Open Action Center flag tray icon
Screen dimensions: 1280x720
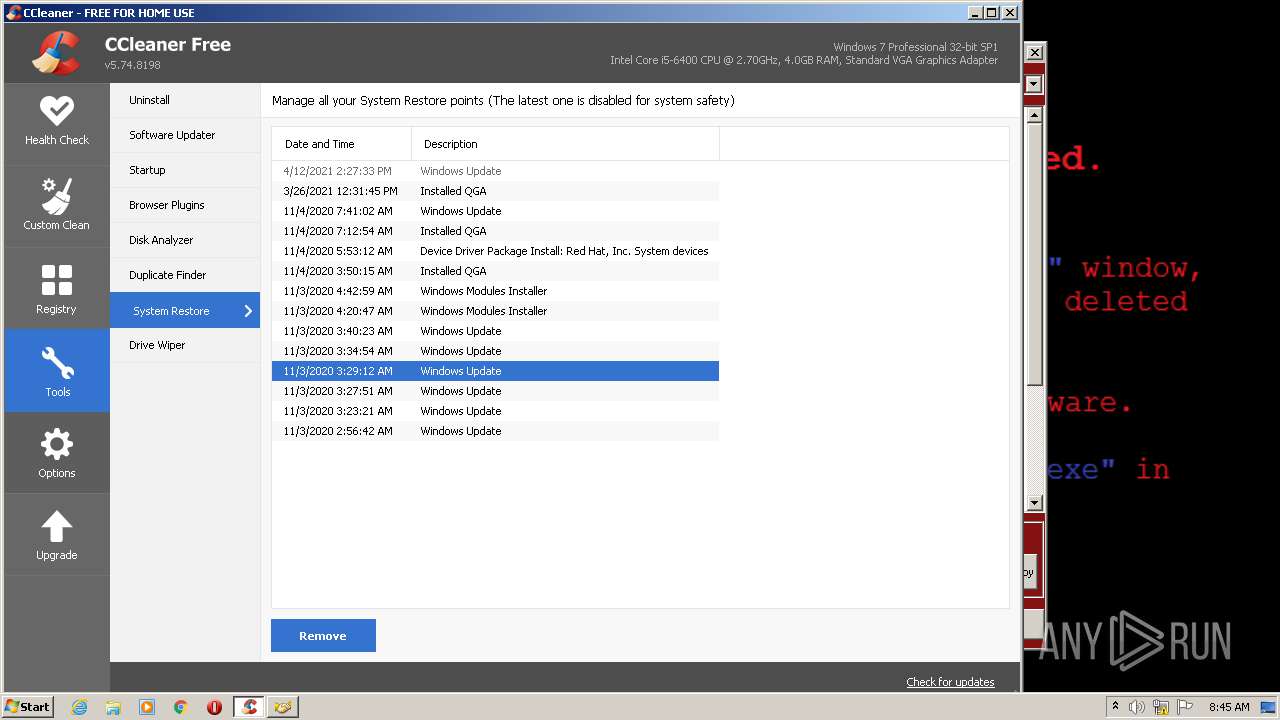[1185, 707]
